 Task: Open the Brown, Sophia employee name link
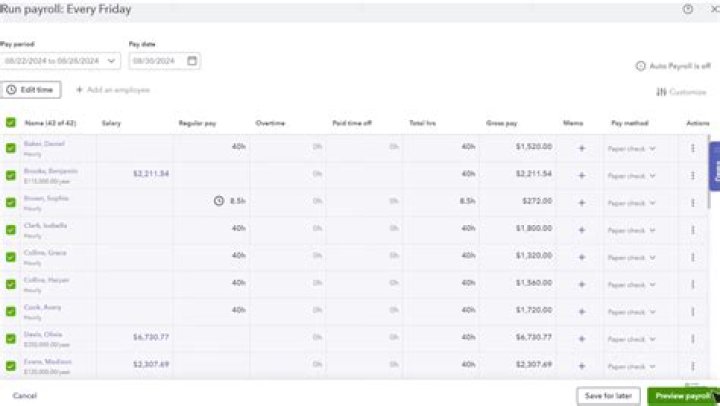(46, 198)
